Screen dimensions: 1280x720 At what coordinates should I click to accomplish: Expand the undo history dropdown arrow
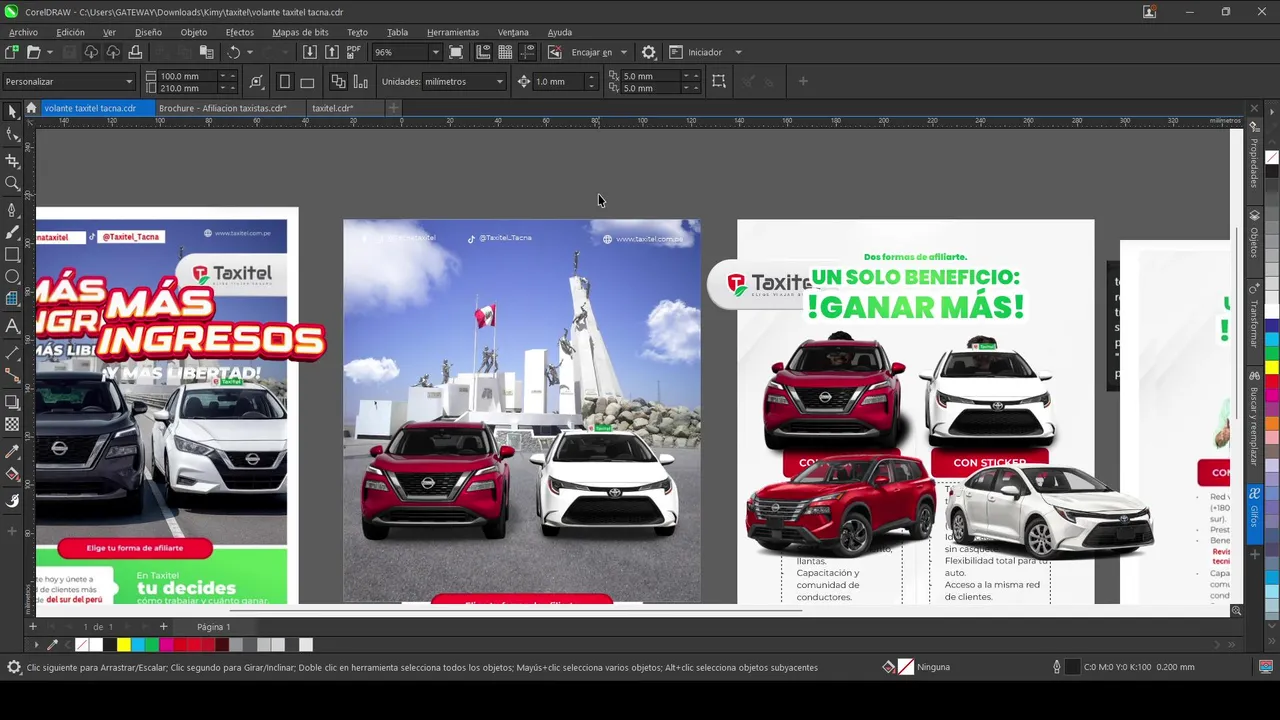[x=249, y=52]
